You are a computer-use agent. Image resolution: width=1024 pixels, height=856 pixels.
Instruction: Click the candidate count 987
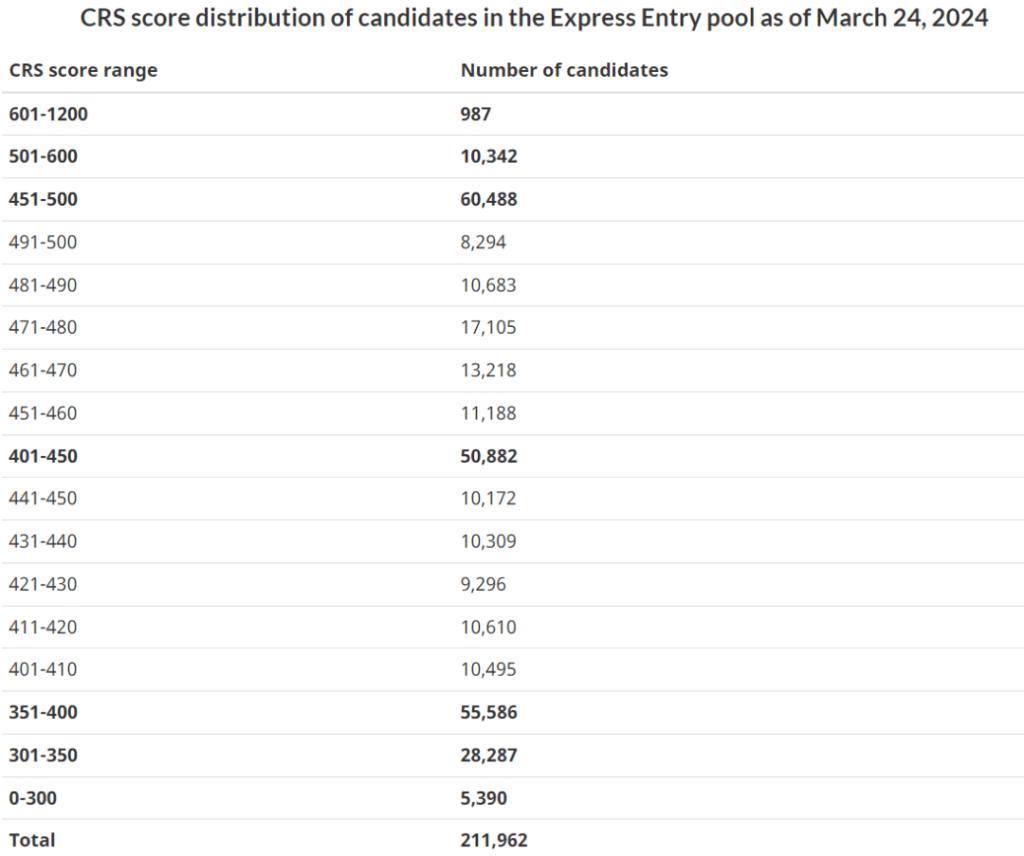click(475, 114)
